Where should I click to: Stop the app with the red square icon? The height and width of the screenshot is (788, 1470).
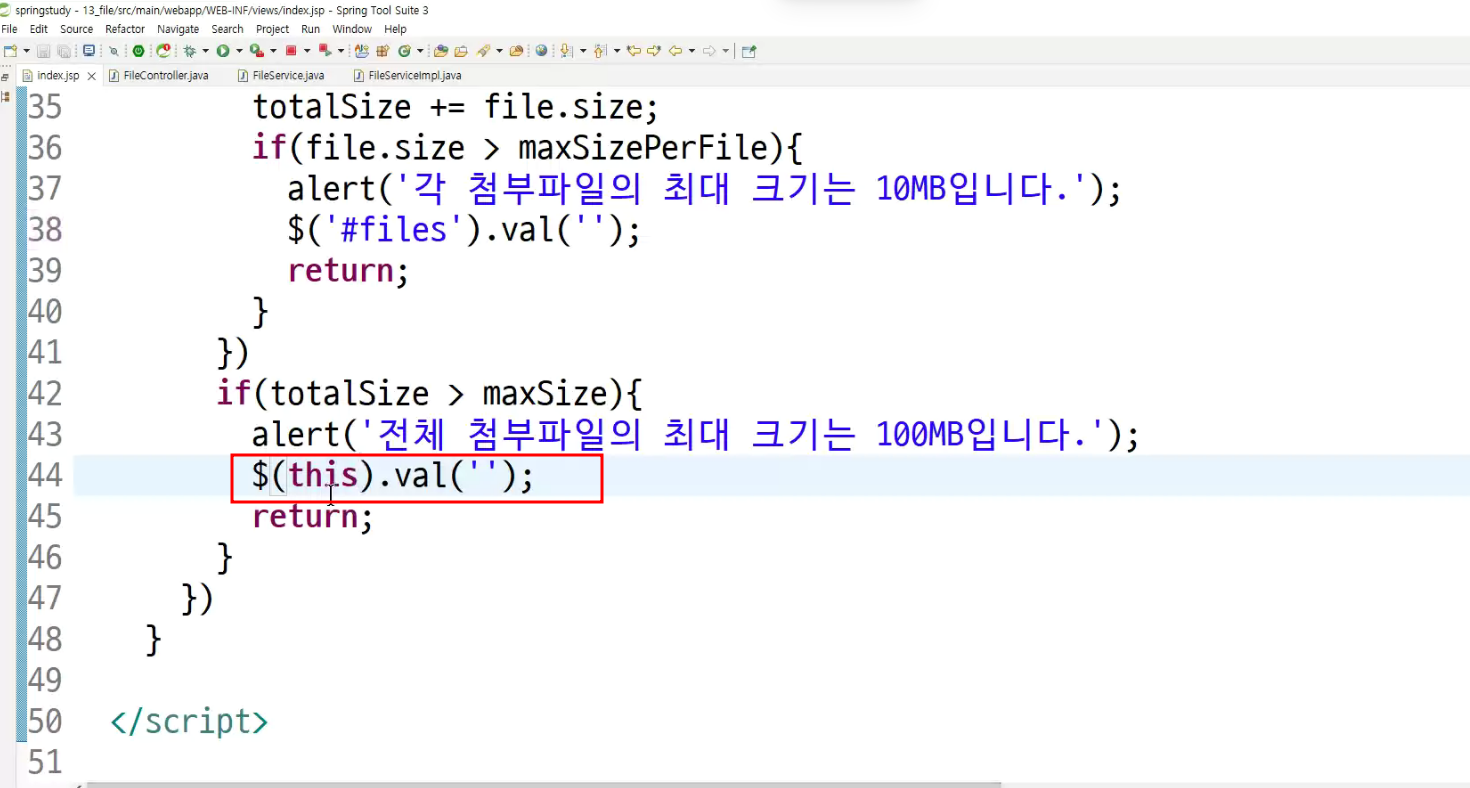[x=291, y=50]
